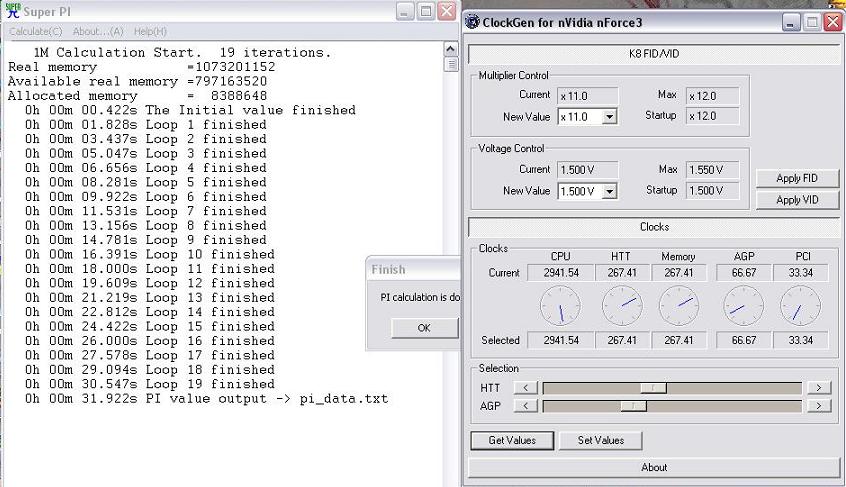Image resolution: width=846 pixels, height=487 pixels.
Task: Open the voltage New Value dropdown
Action: click(x=609, y=191)
